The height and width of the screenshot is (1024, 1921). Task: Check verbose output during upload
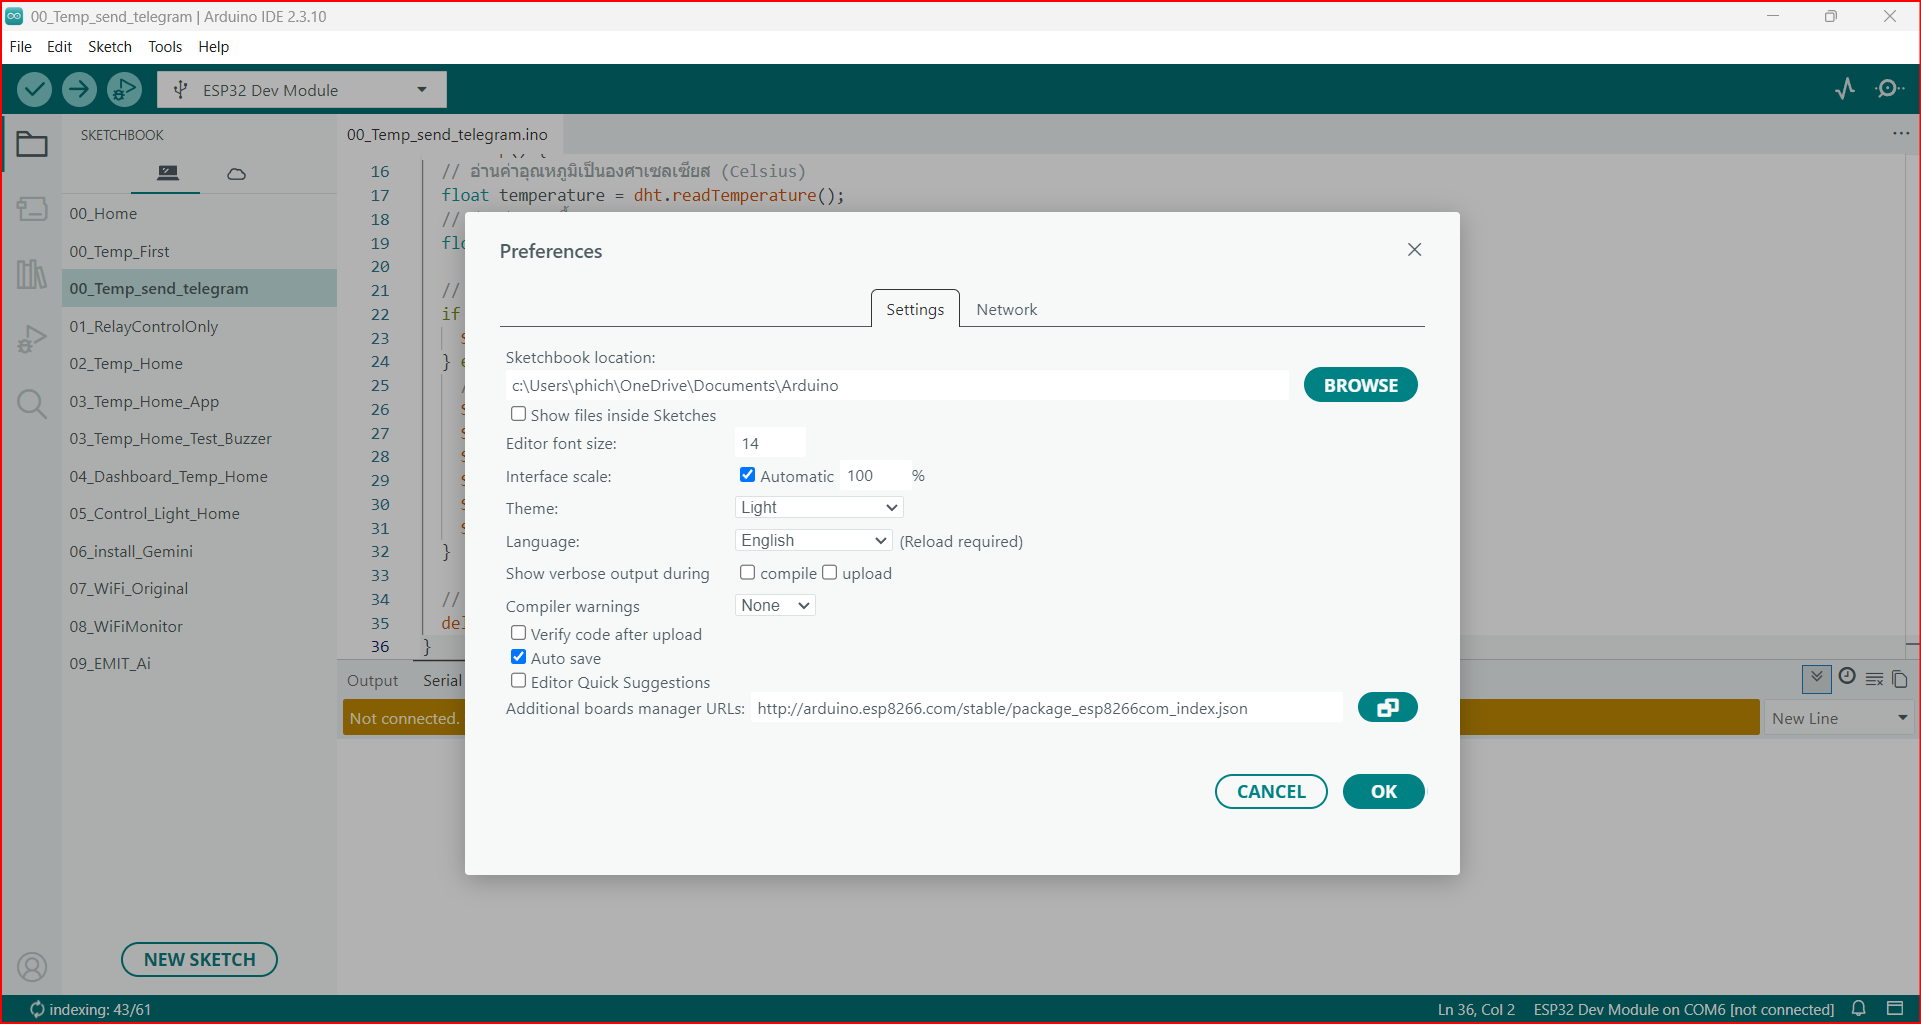[x=829, y=573]
